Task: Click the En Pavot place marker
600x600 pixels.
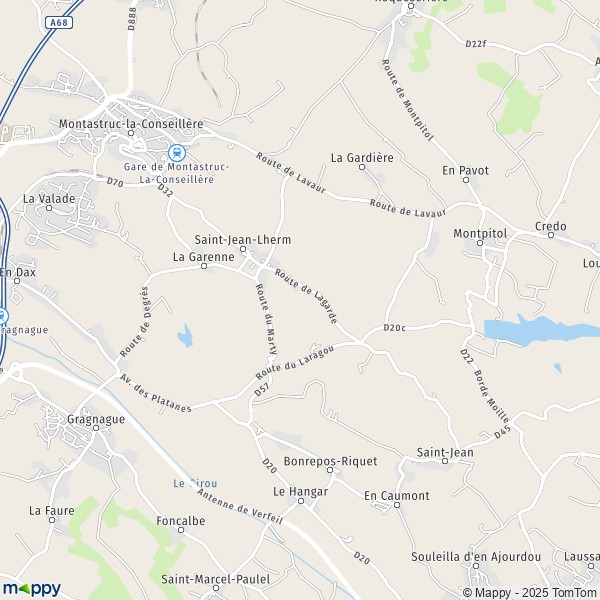Action: pos(466,180)
